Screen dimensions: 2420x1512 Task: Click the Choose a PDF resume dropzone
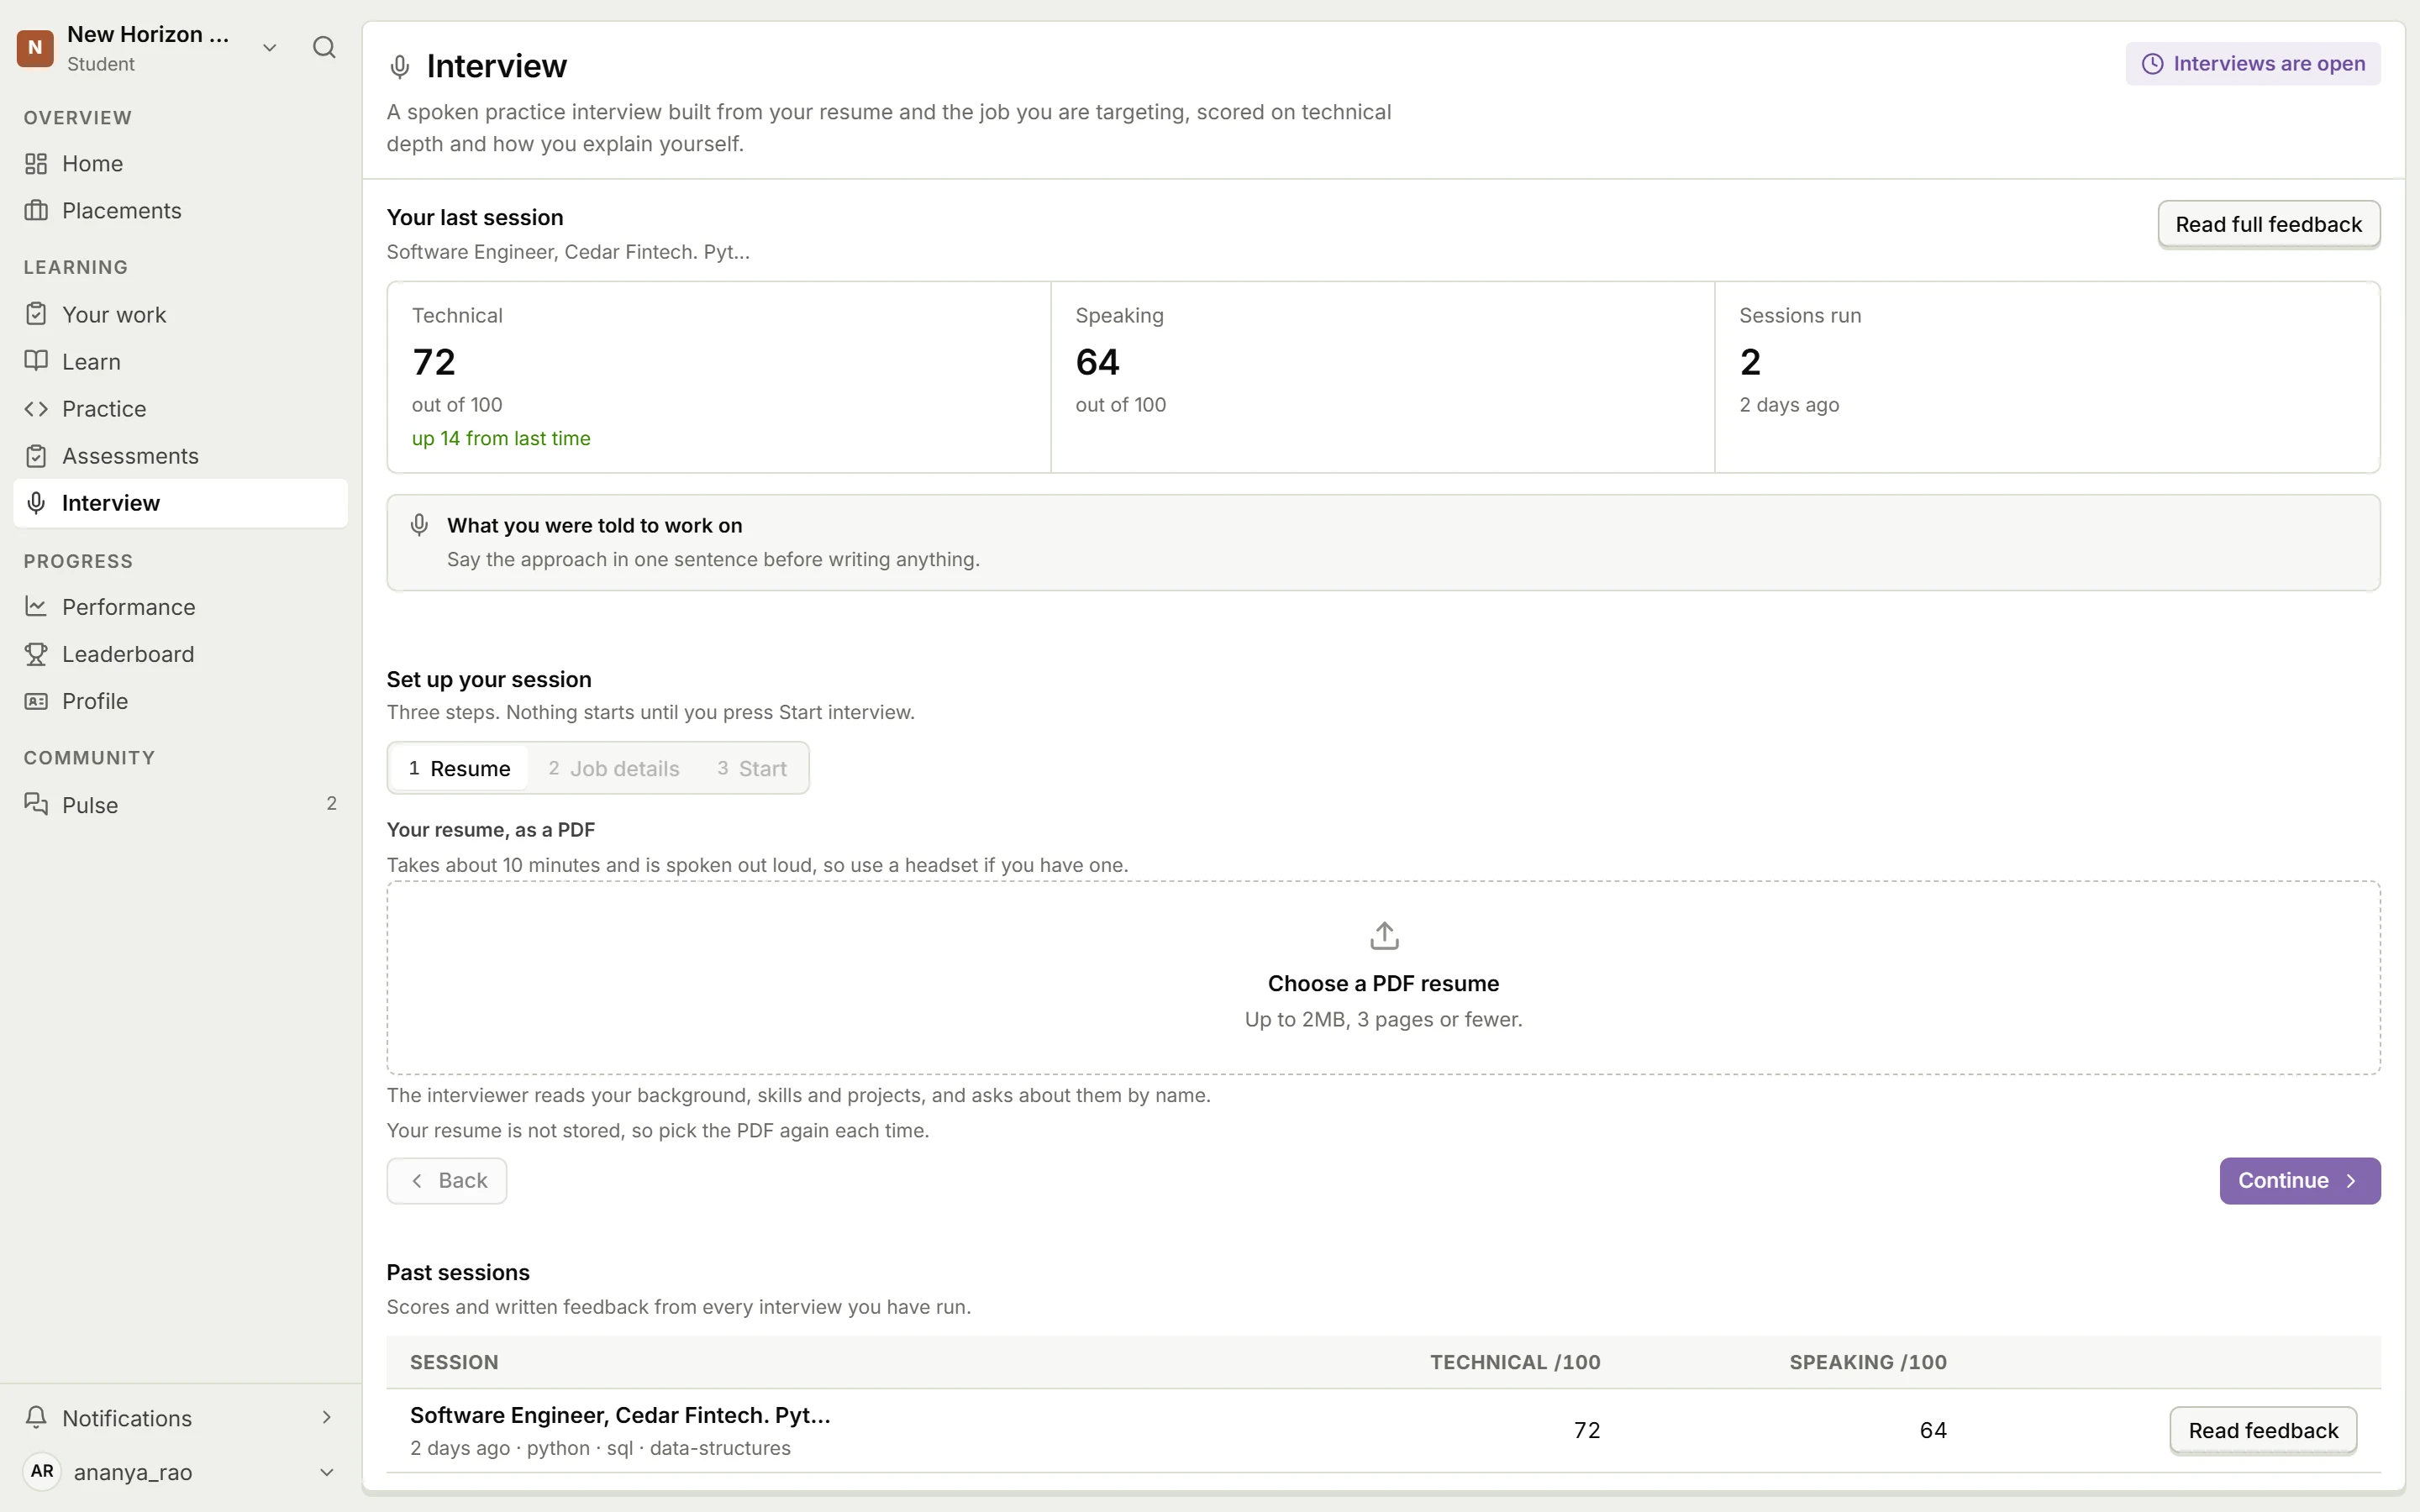coord(1383,978)
